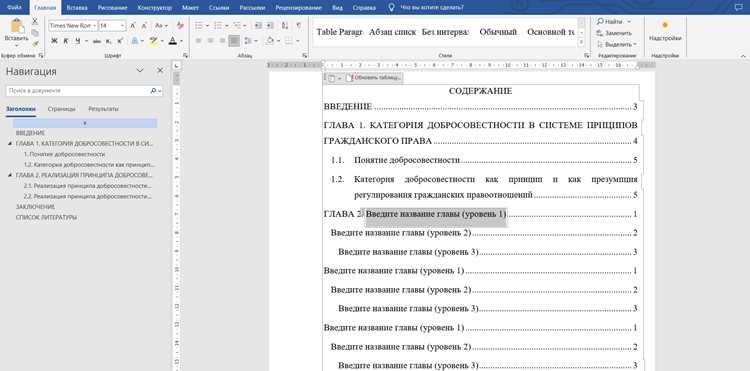Switch to the Рецензирование ribbon tab
Image resolution: width=750 pixels, height=371 pixels.
(x=299, y=8)
